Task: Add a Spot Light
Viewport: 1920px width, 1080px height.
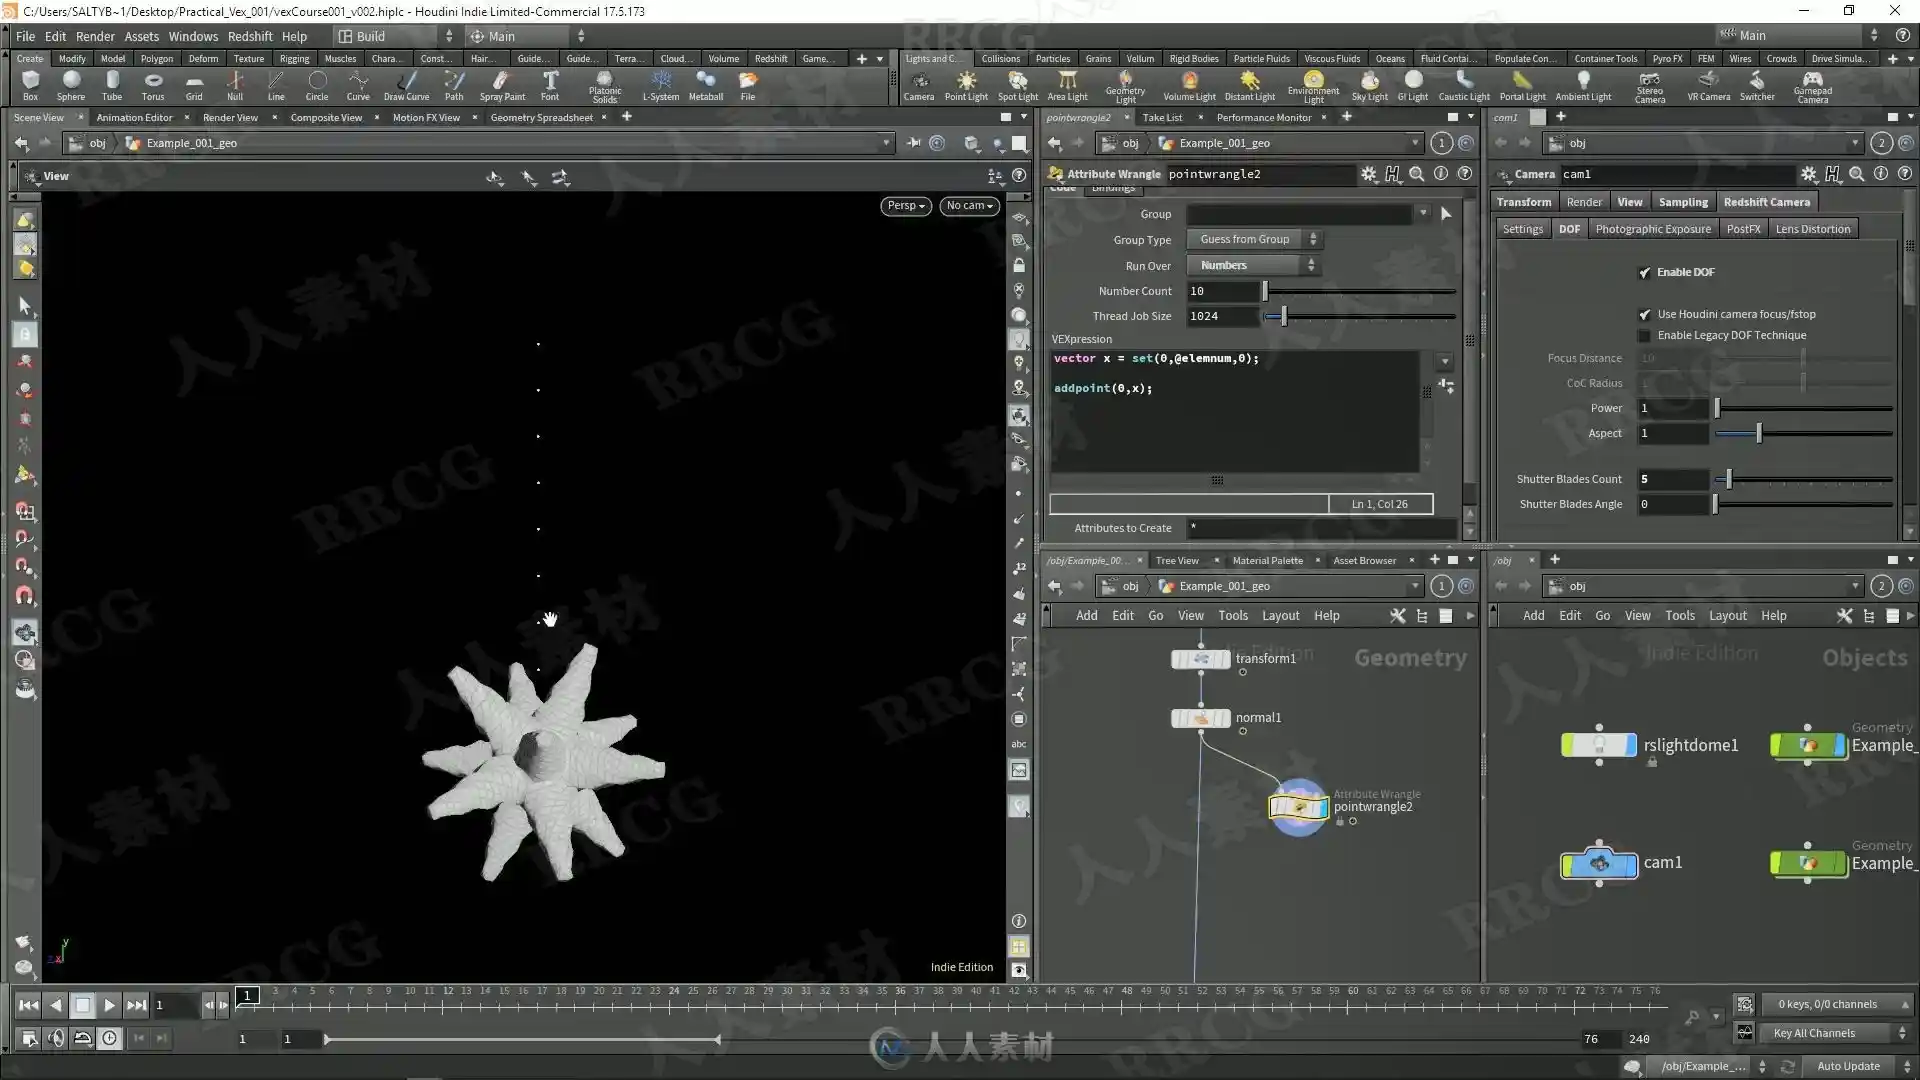Action: (1018, 85)
